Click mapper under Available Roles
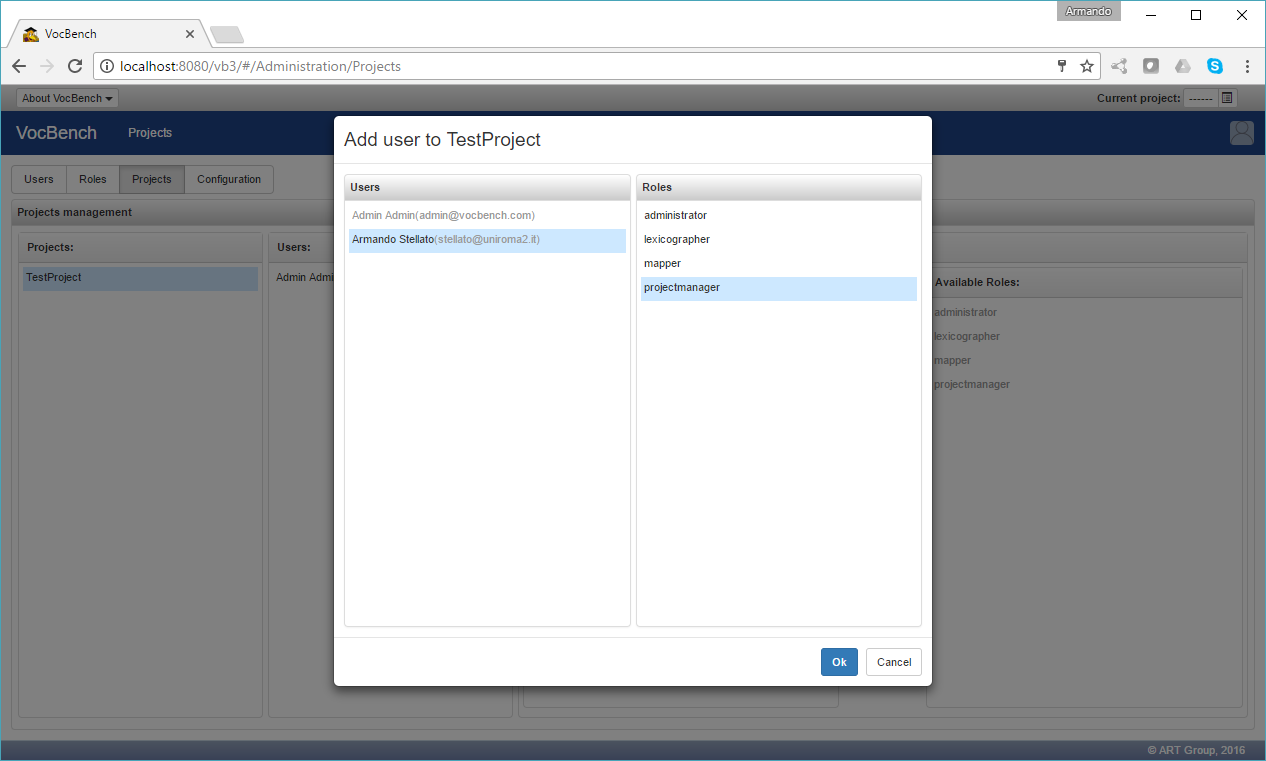The height and width of the screenshot is (761, 1266). [x=953, y=361]
